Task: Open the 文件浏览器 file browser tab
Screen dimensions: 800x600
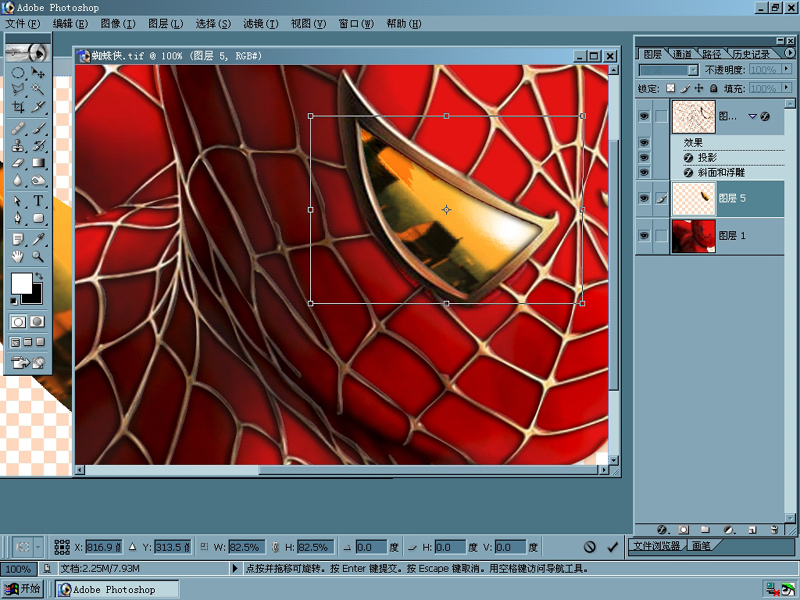Action: point(657,545)
